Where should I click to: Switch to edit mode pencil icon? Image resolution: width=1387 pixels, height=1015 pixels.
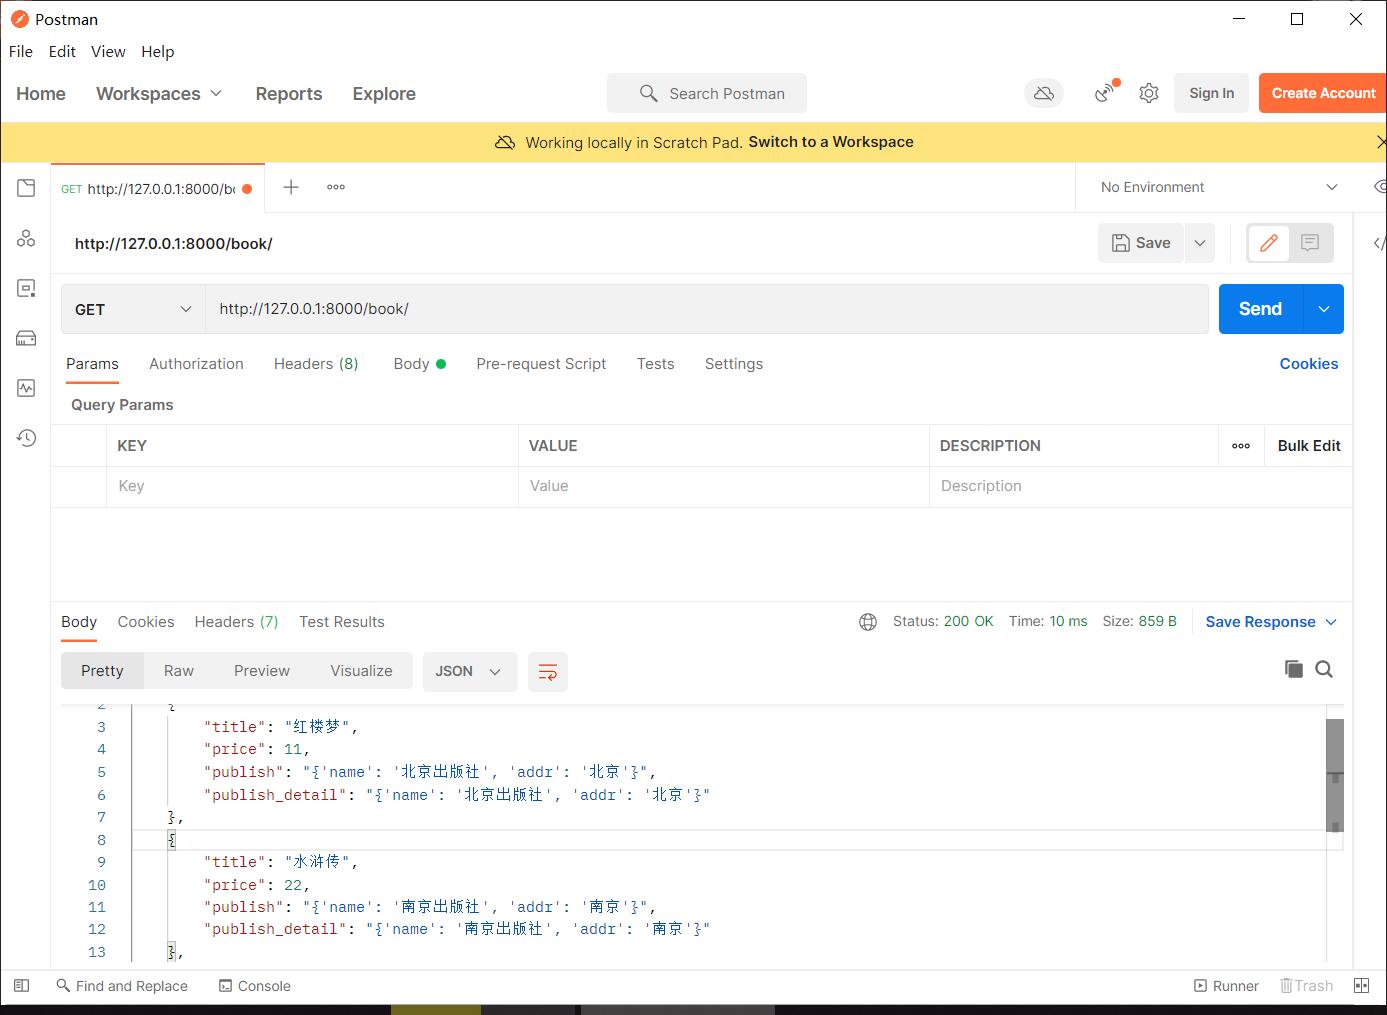[x=1269, y=243]
